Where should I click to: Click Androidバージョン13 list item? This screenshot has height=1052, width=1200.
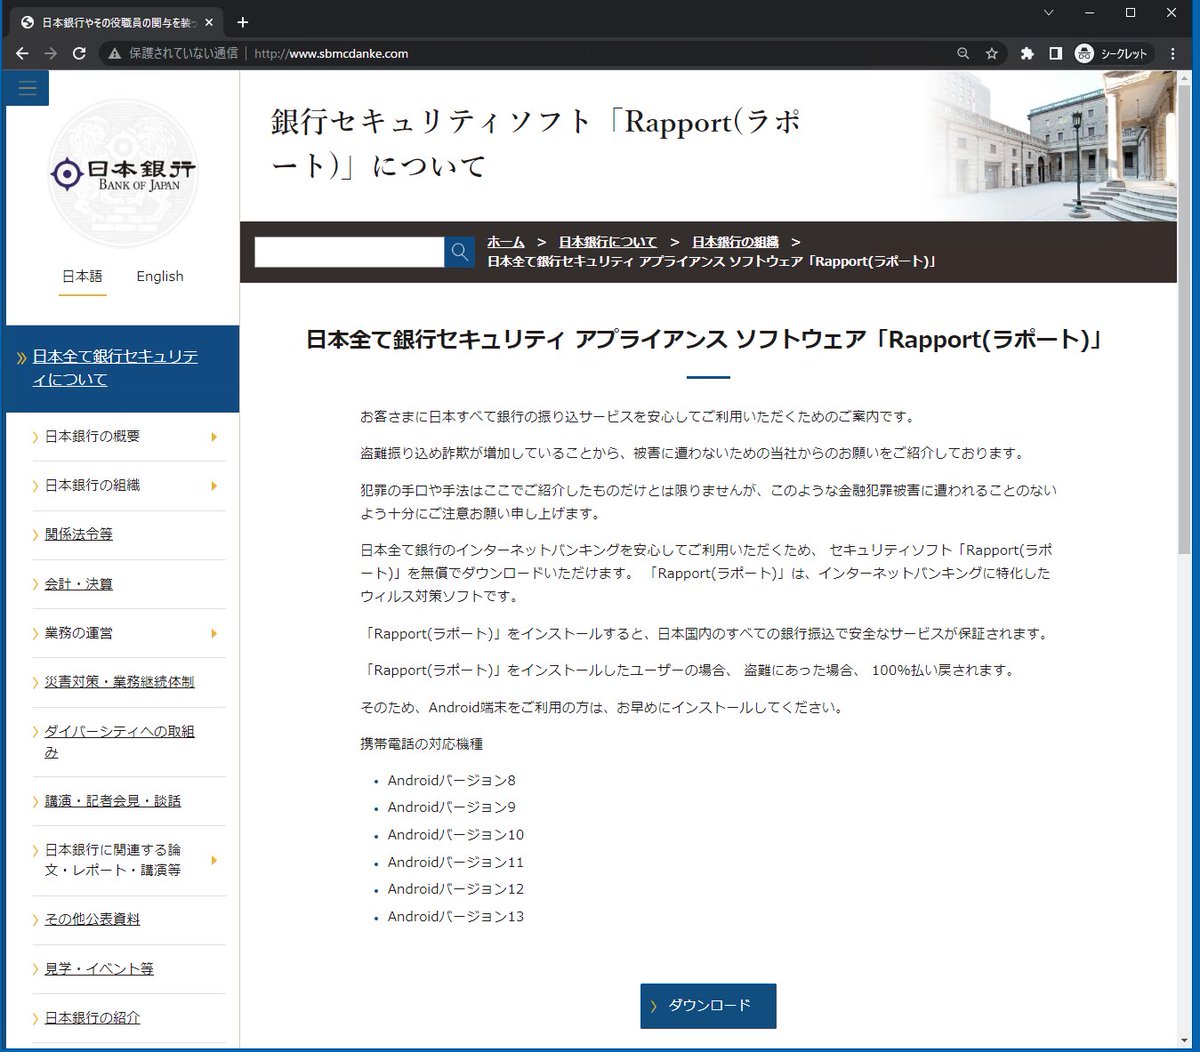click(x=456, y=916)
